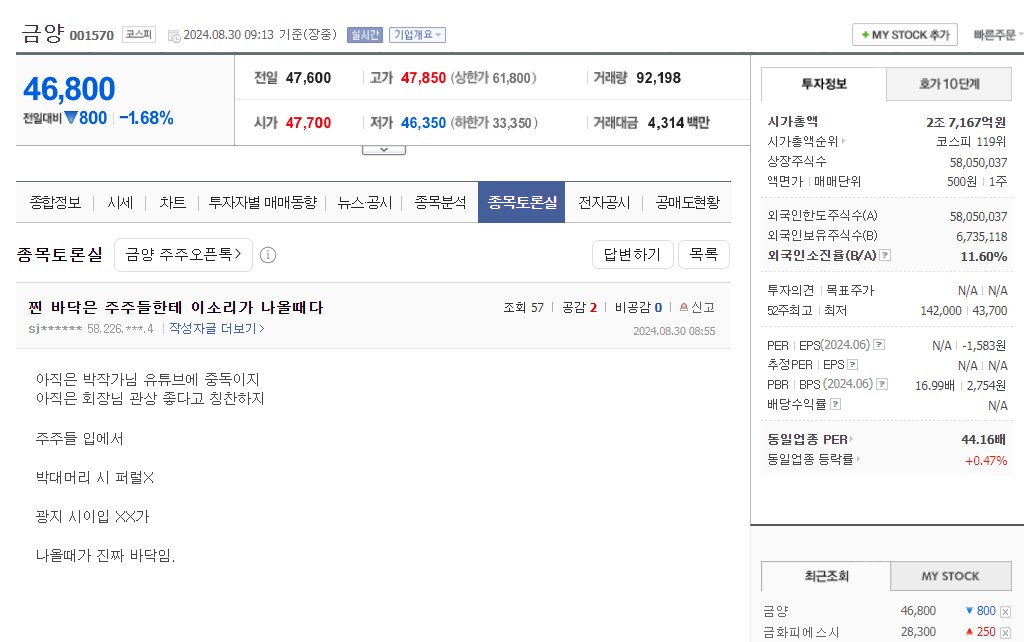This screenshot has width=1024, height=642.
Task: Click the help icon next to 추정PER EPS
Action: pyautogui.click(x=852, y=365)
